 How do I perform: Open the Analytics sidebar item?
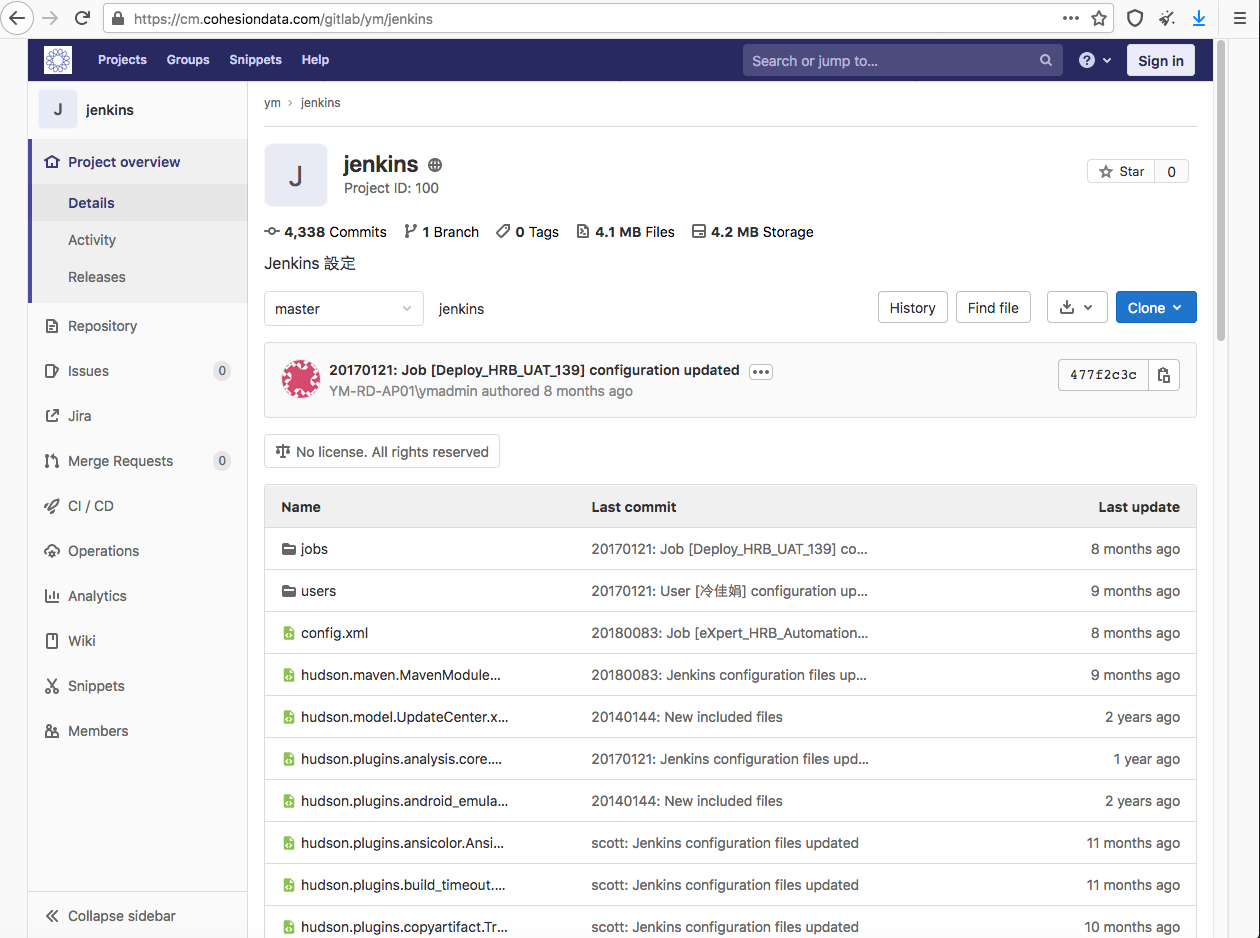point(138,596)
